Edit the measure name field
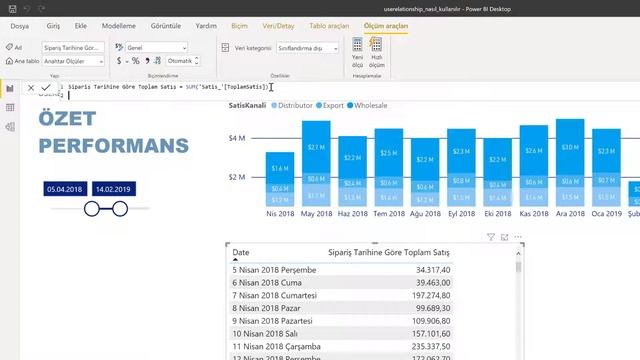This screenshot has width=640, height=360. [x=73, y=48]
